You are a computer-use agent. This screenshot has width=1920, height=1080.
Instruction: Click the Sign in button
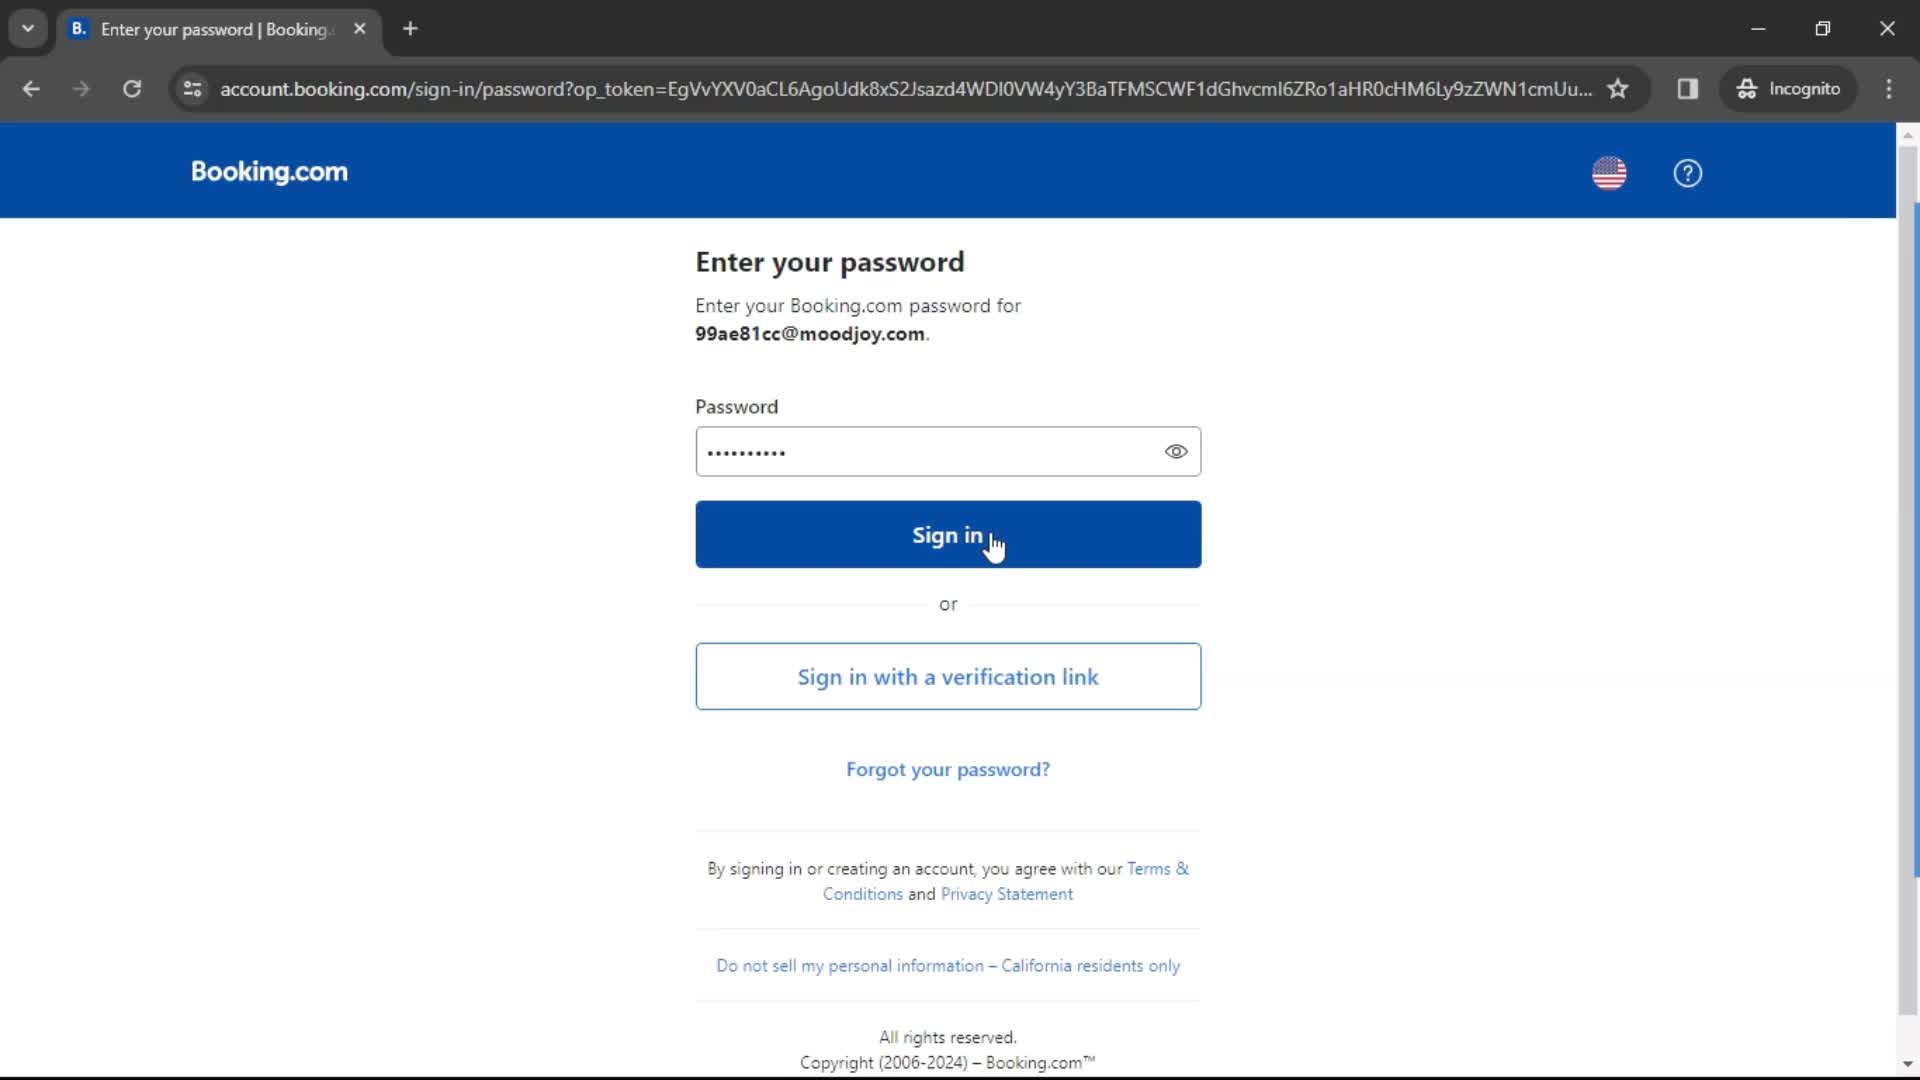[x=947, y=534]
